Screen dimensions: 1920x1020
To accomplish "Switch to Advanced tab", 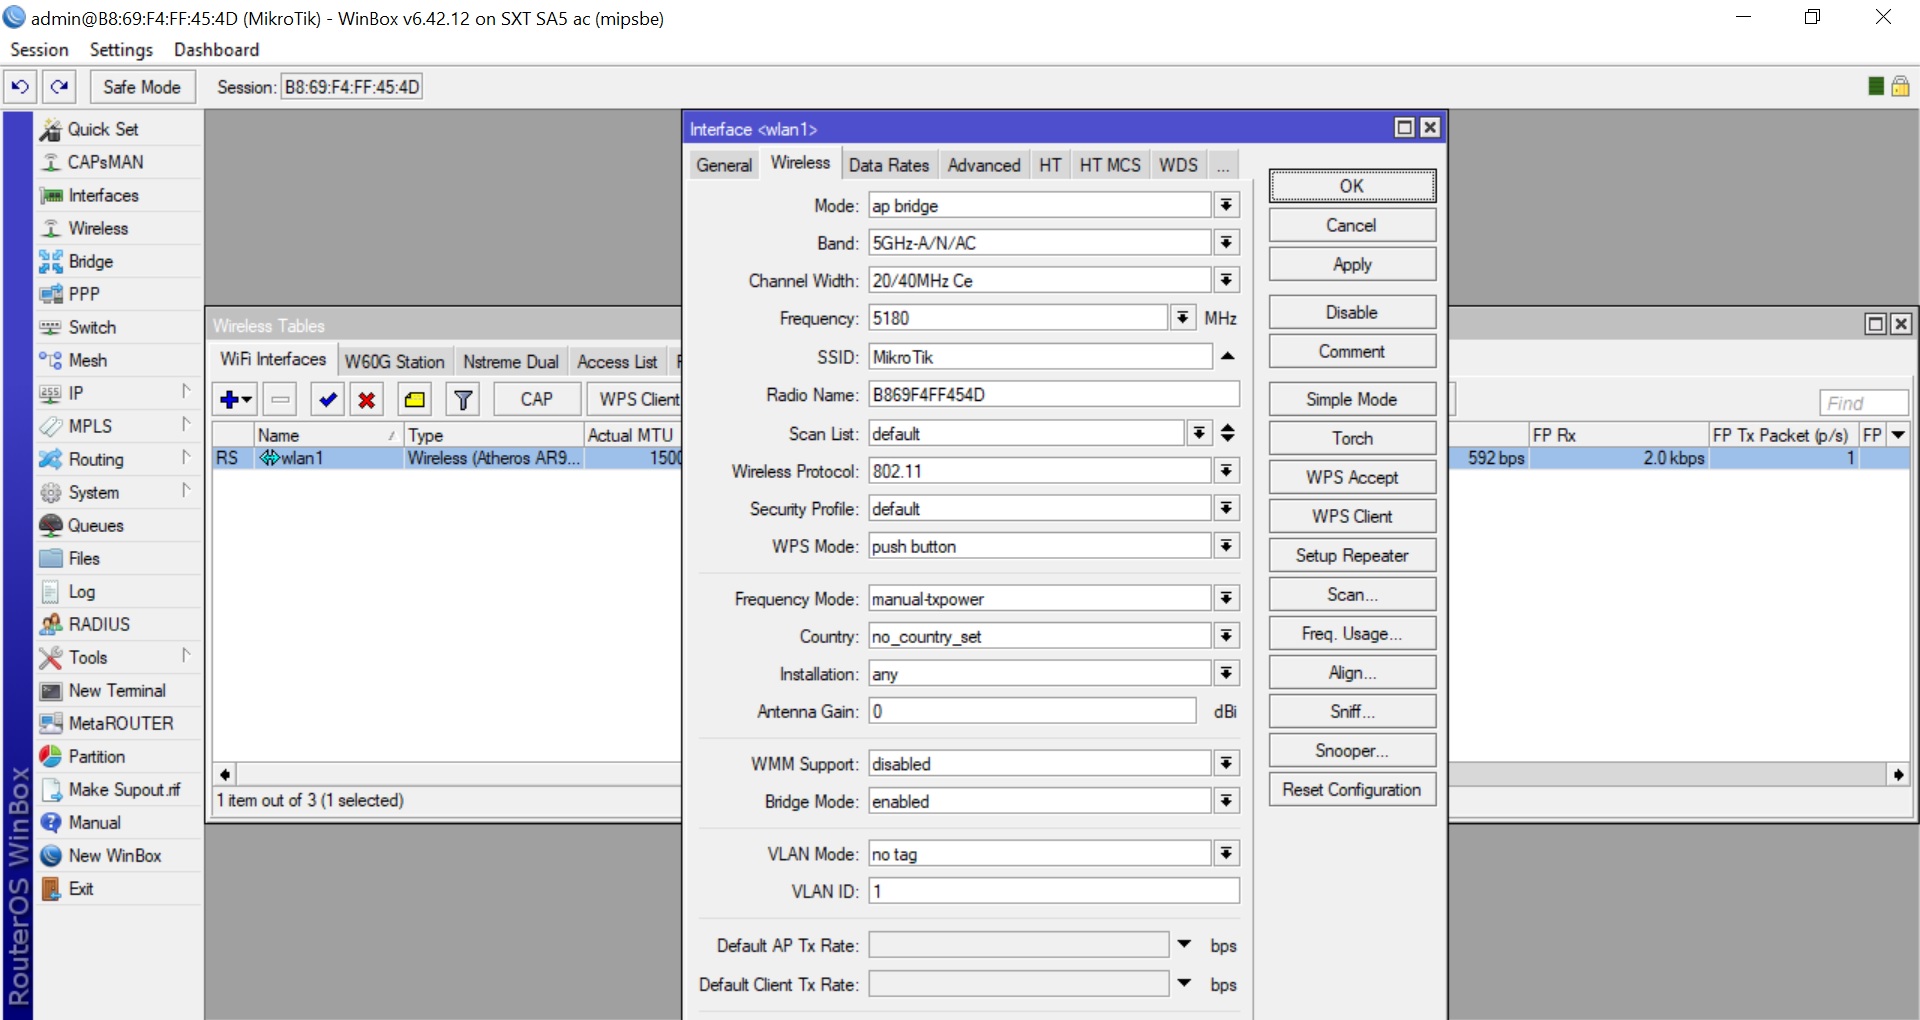I will [984, 165].
